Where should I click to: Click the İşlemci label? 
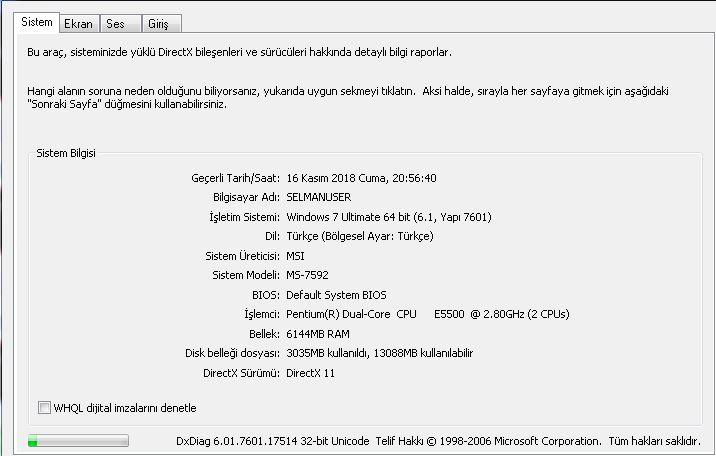tap(262, 314)
